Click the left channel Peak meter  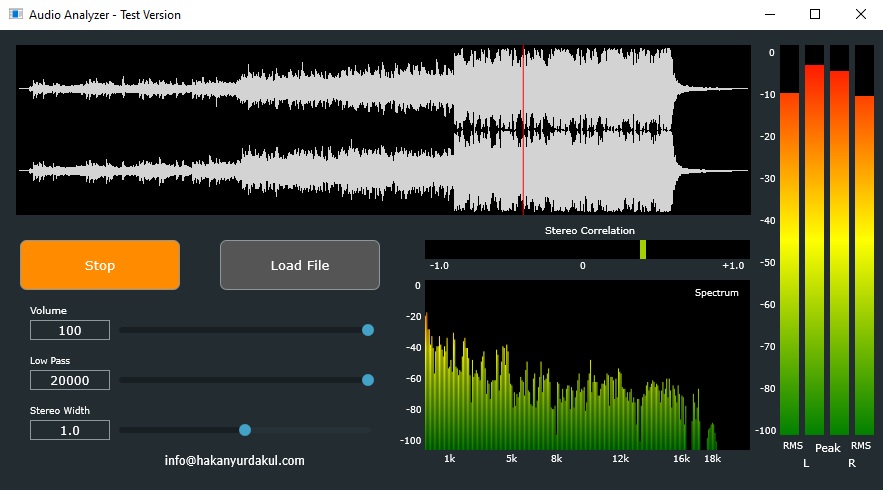814,250
